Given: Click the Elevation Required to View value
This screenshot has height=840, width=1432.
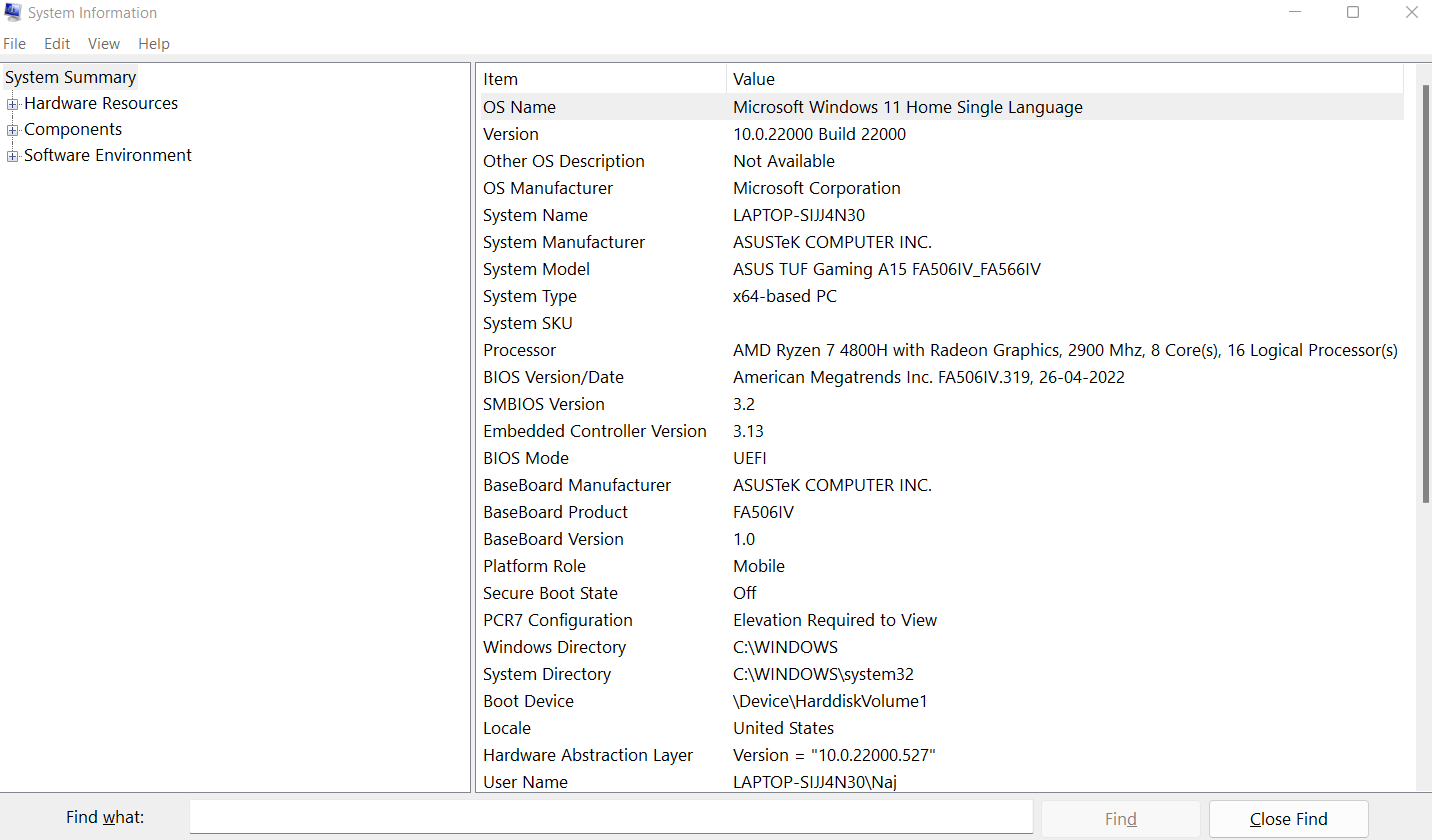Looking at the screenshot, I should pos(835,620).
